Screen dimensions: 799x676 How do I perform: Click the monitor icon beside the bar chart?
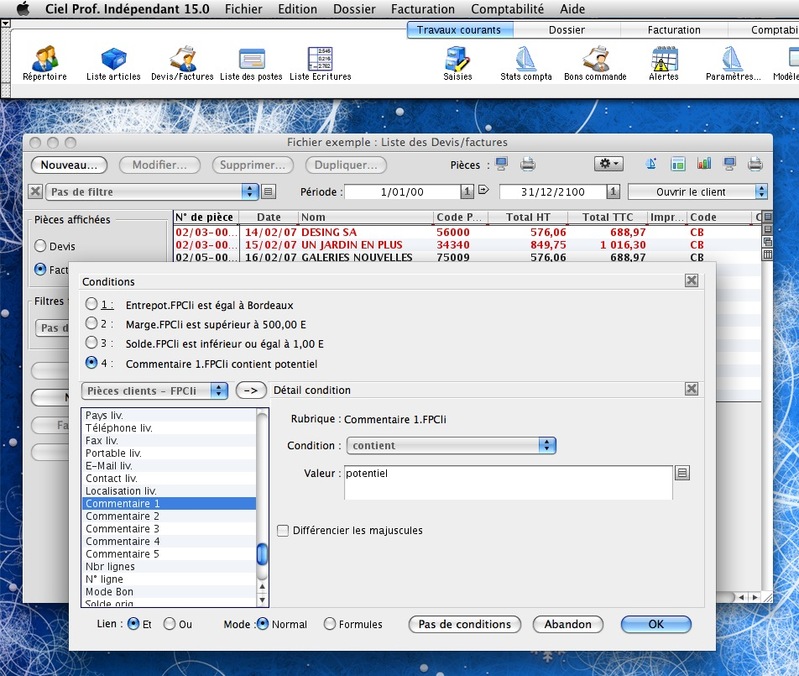pyautogui.click(x=730, y=164)
